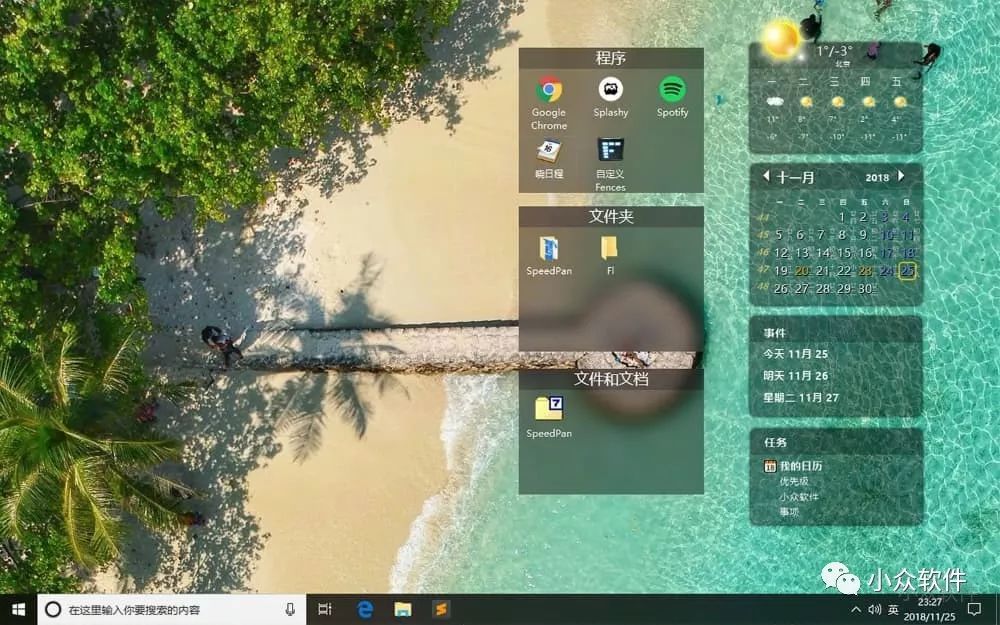Open the Windows Start menu
Screen dimensions: 1000x625
18,610
